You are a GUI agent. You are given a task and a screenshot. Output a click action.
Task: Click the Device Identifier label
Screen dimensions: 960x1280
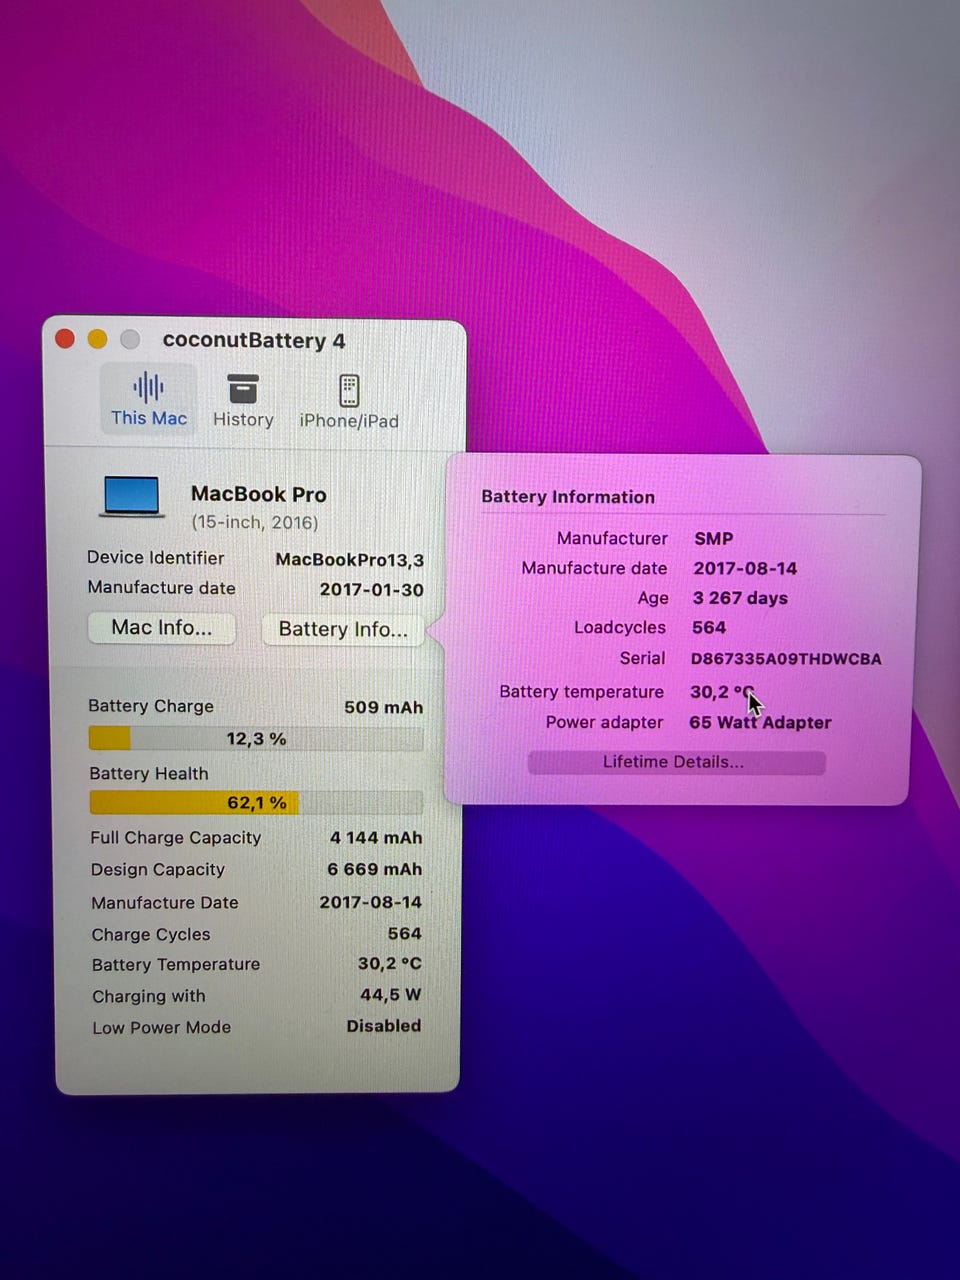[x=155, y=558]
